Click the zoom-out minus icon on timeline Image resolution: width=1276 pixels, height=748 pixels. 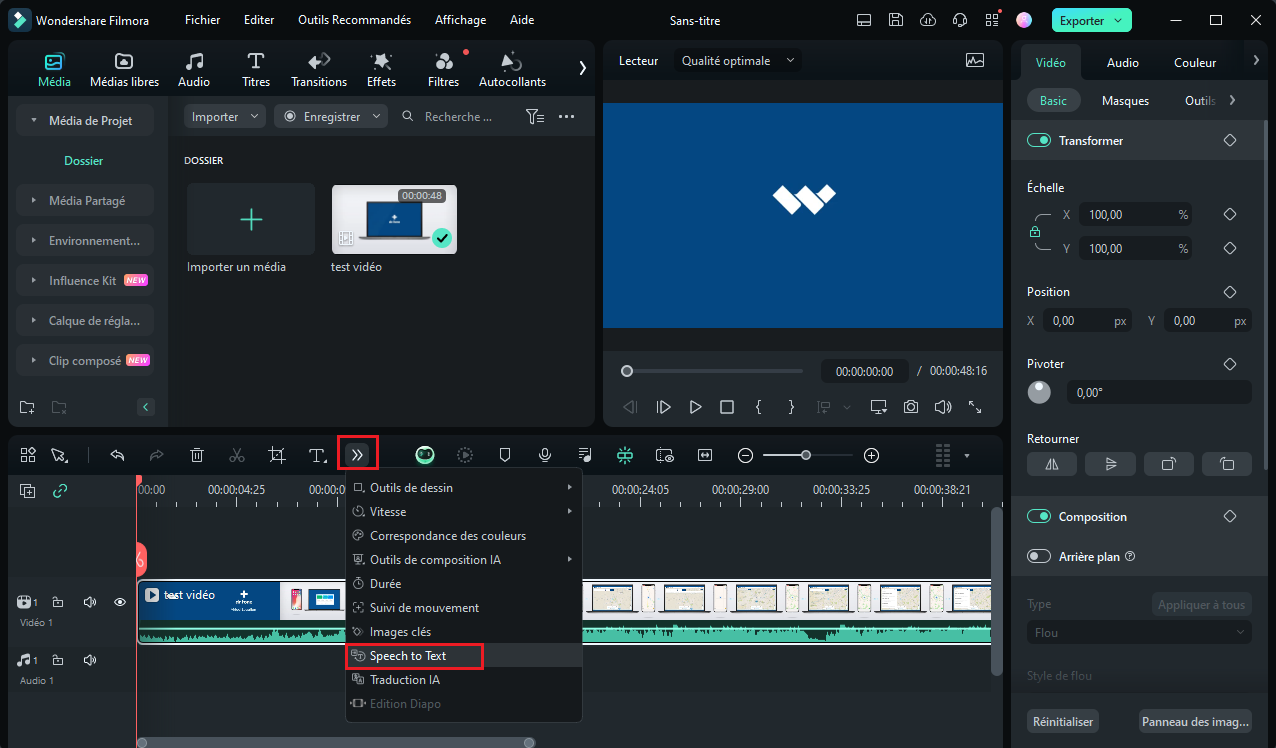(x=745, y=455)
